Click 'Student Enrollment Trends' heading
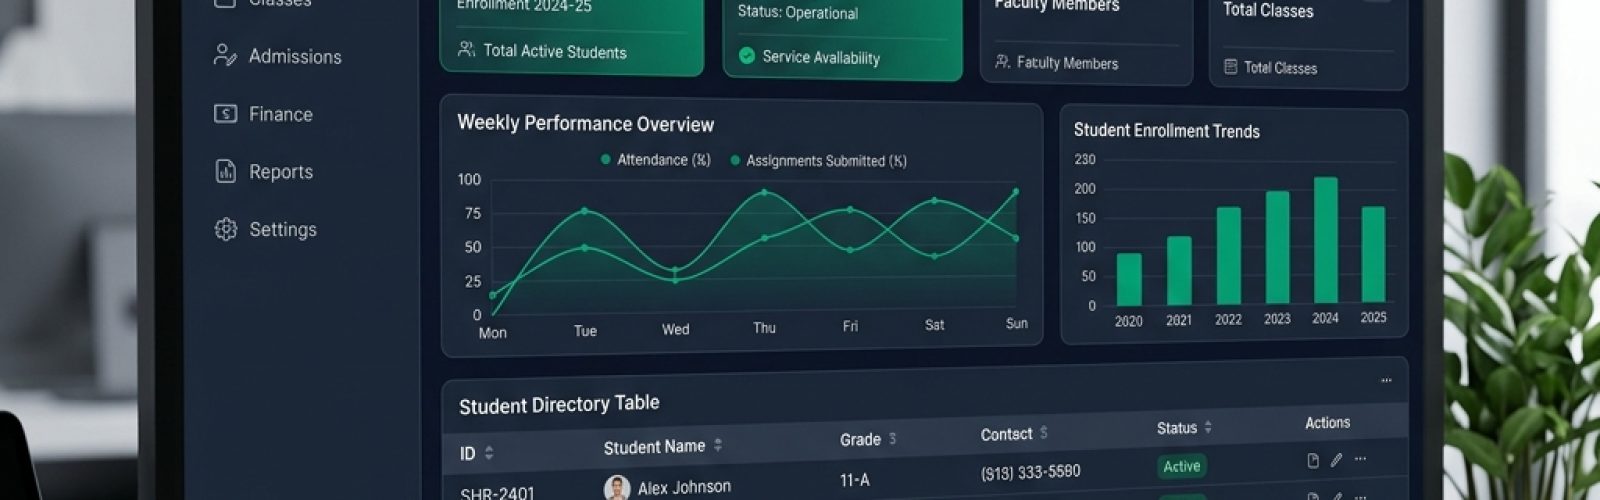The image size is (1600, 500). [1166, 130]
